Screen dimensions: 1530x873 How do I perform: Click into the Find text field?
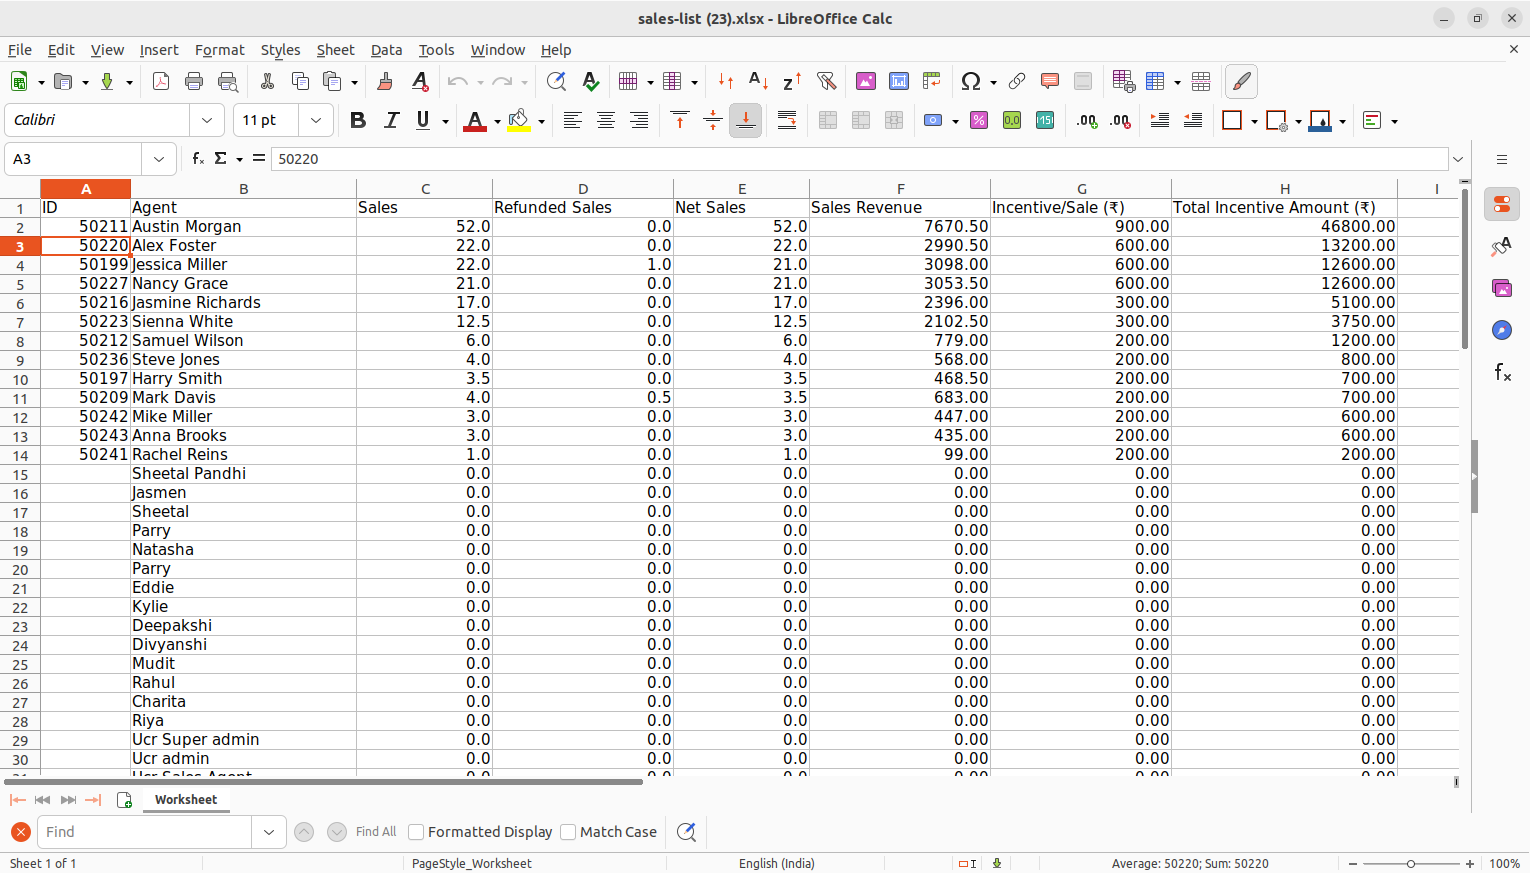[145, 832]
